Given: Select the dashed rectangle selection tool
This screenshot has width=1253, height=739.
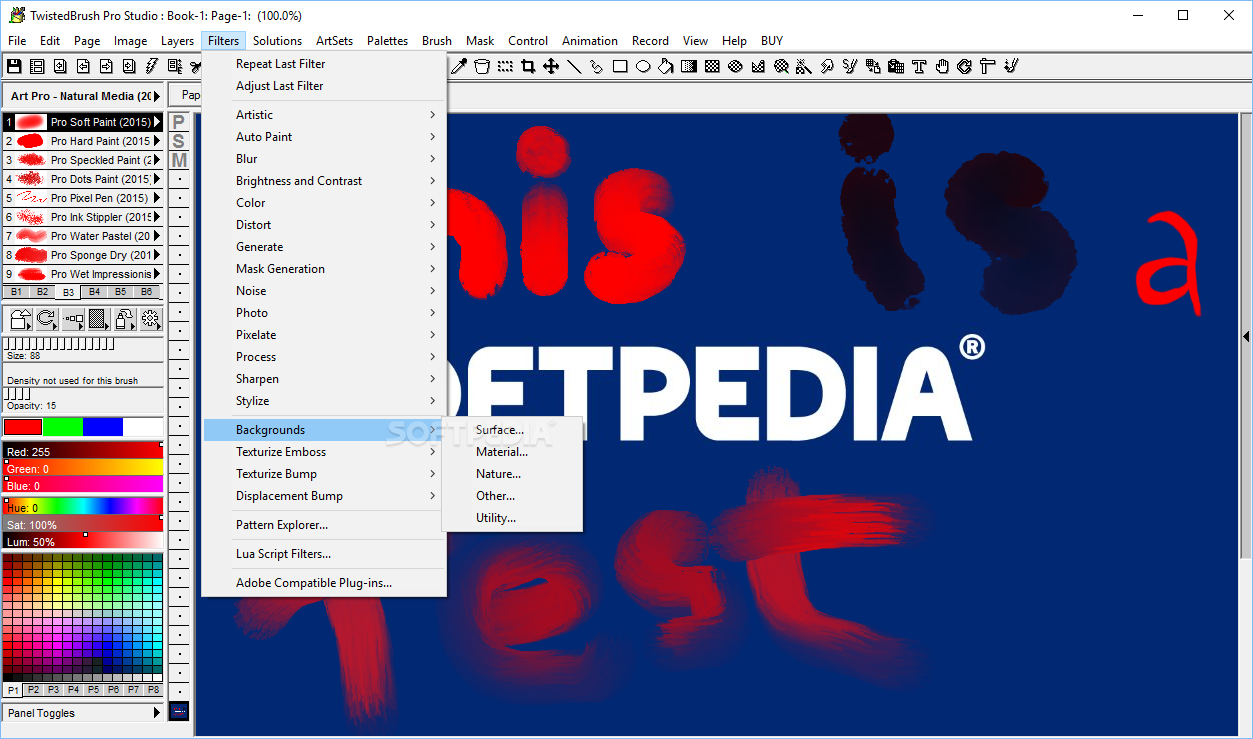Looking at the screenshot, I should click(505, 66).
